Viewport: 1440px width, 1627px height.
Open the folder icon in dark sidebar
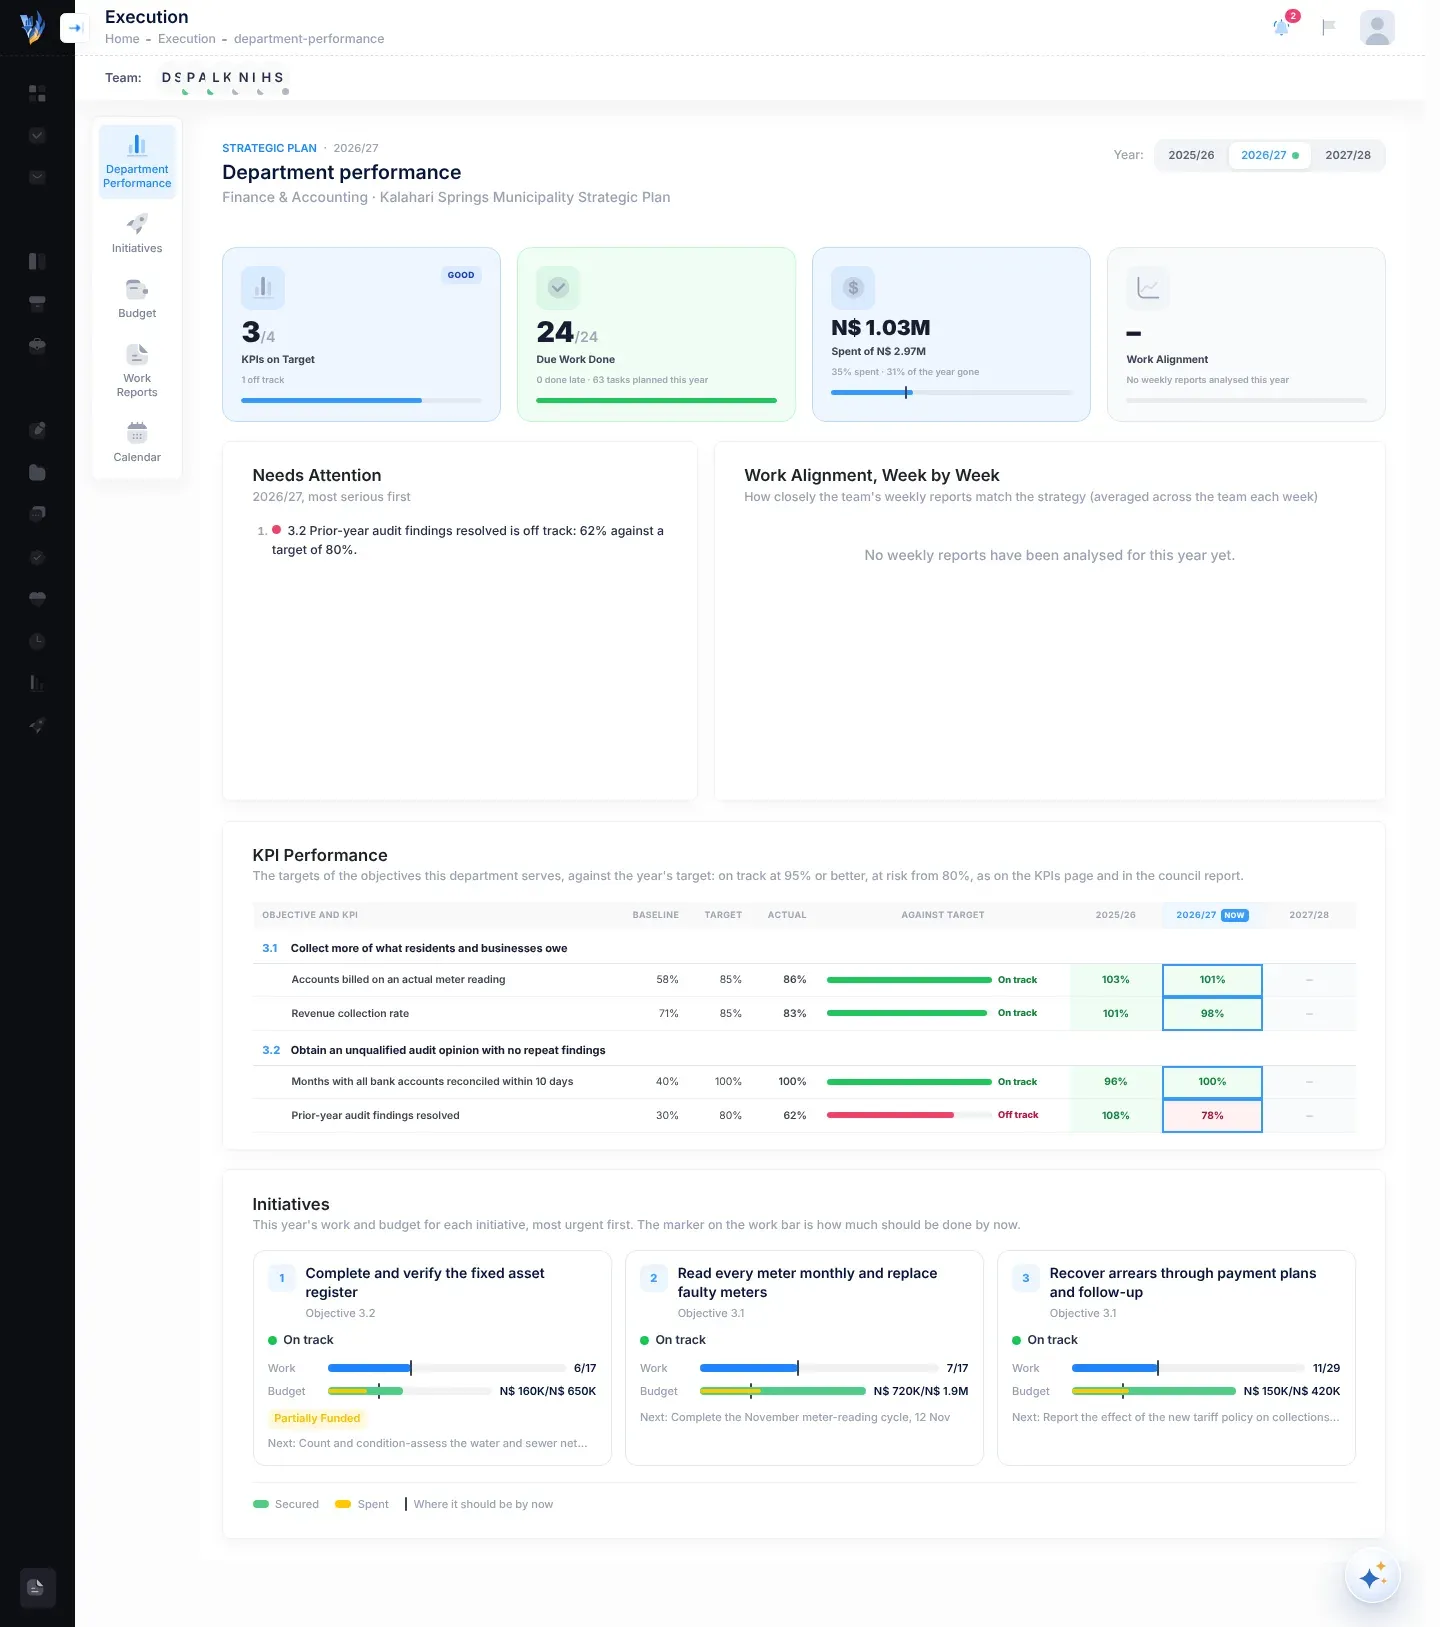pyautogui.click(x=37, y=472)
